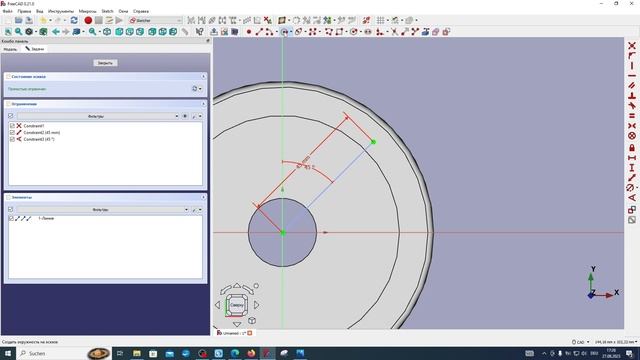640x360 pixels.
Task: Select the Create line tool
Action: click(259, 31)
